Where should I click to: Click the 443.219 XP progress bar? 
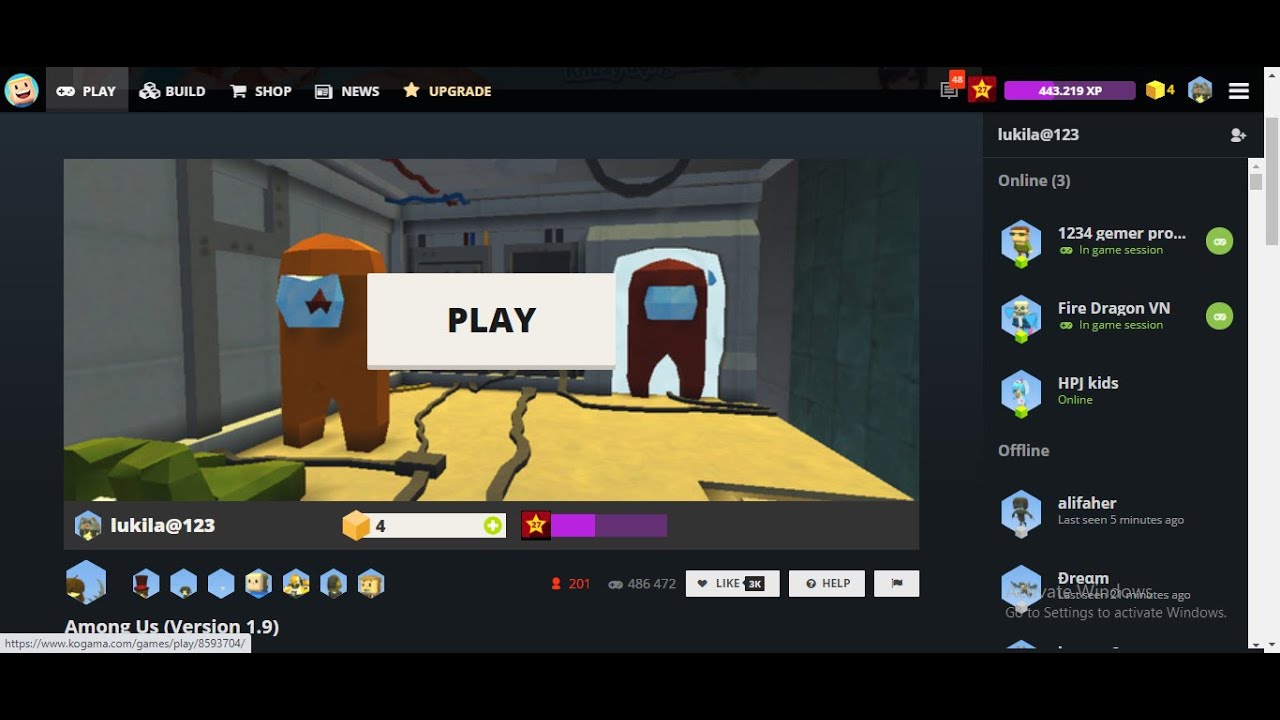[x=1070, y=90]
